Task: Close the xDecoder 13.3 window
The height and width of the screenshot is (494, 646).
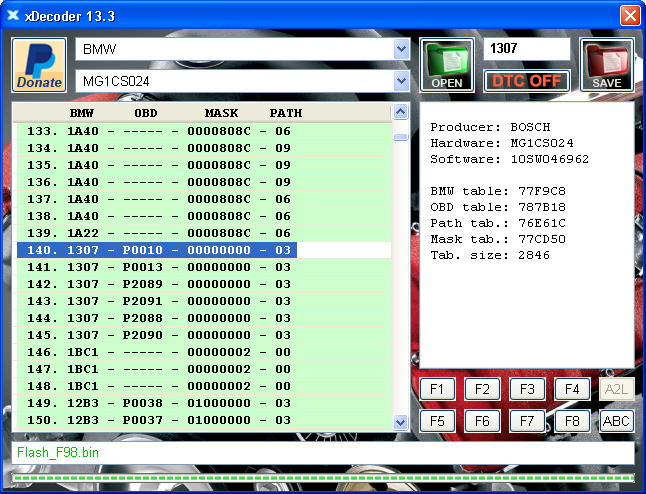Action: (x=630, y=15)
